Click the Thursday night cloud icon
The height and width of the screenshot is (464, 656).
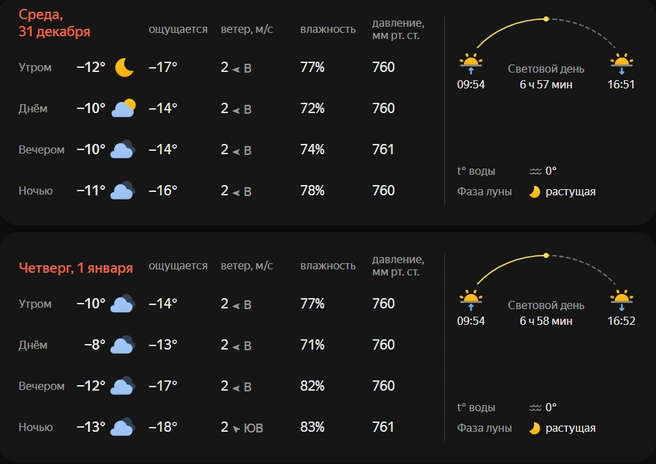coord(123,427)
